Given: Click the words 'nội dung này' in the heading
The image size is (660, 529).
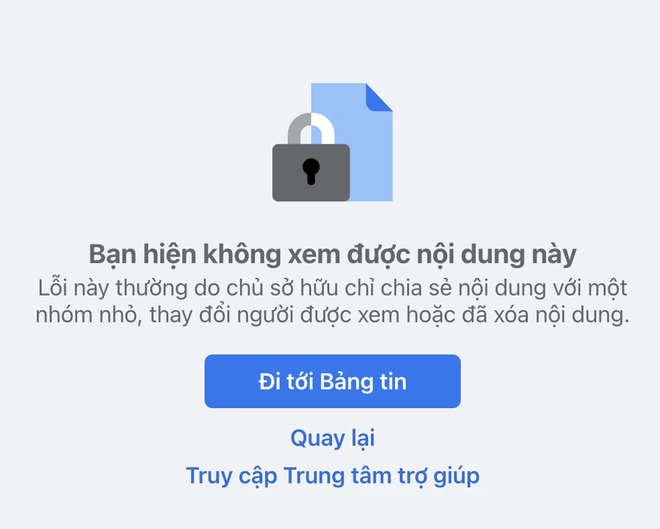Looking at the screenshot, I should (497, 255).
